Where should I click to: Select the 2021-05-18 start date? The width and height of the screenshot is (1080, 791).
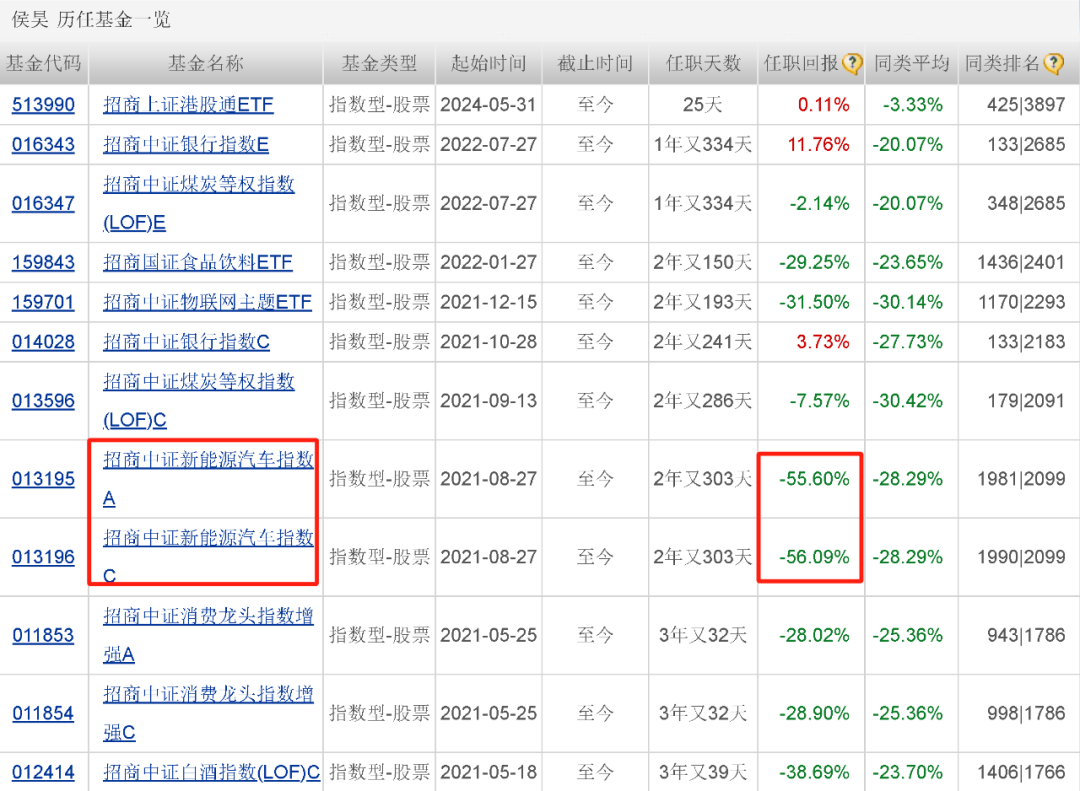[488, 772]
